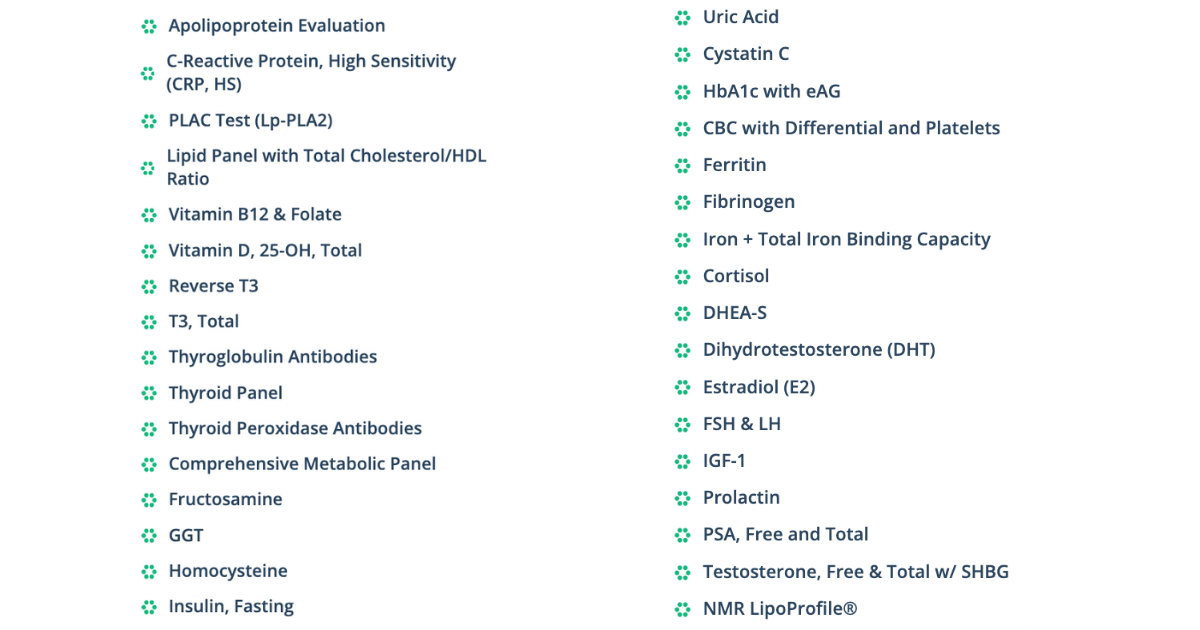Select Iron + Total Iron Binding Capacity
The width and height of the screenshot is (1200, 630).
[846, 240]
